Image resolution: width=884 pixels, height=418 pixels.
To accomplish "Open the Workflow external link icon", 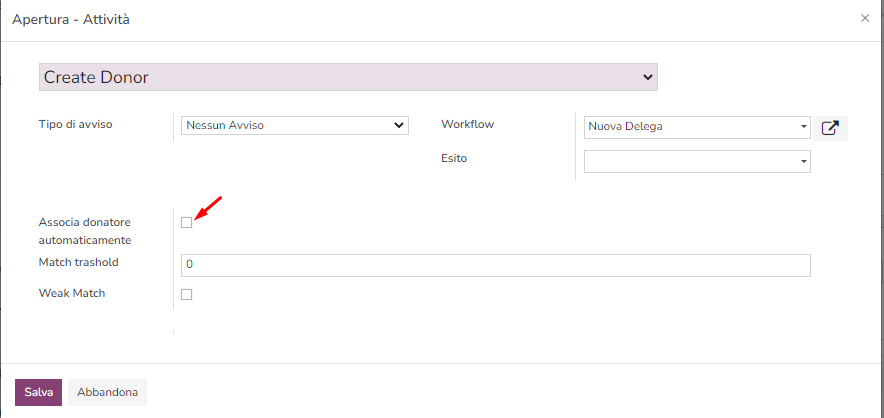I will pos(830,128).
